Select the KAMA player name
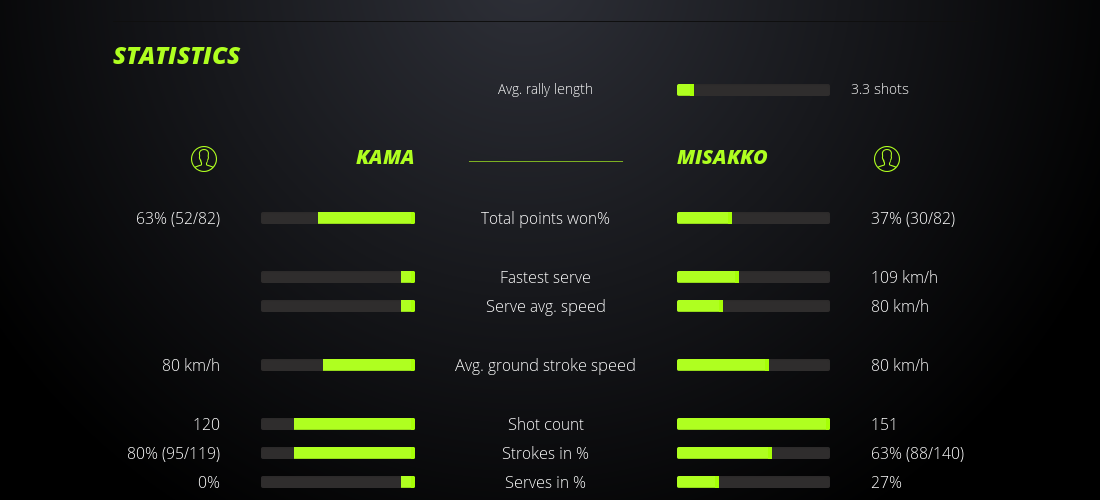 385,157
